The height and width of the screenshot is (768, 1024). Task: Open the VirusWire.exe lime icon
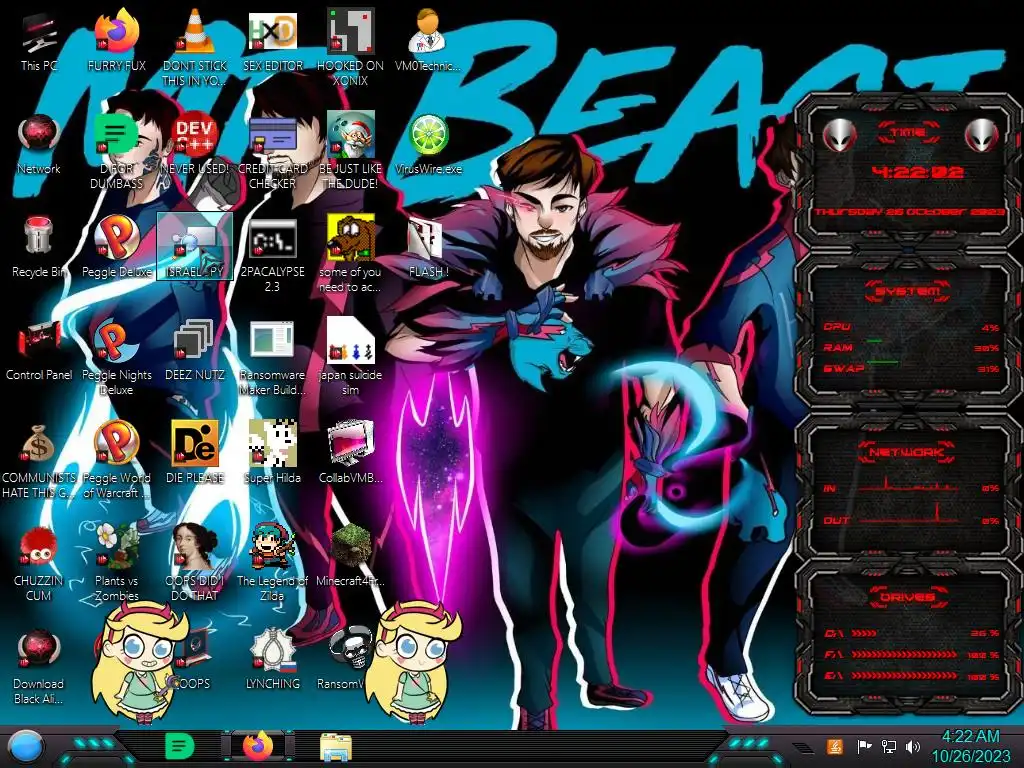click(x=428, y=144)
